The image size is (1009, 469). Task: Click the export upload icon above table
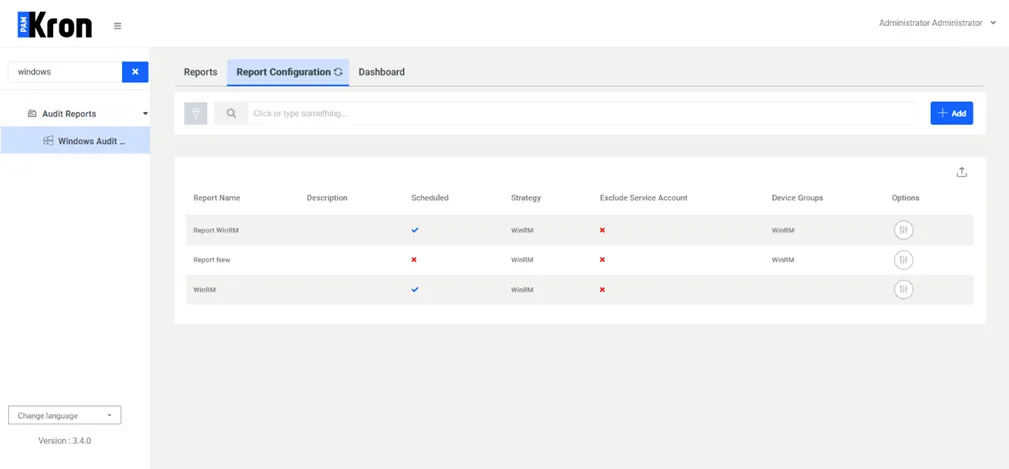[961, 172]
